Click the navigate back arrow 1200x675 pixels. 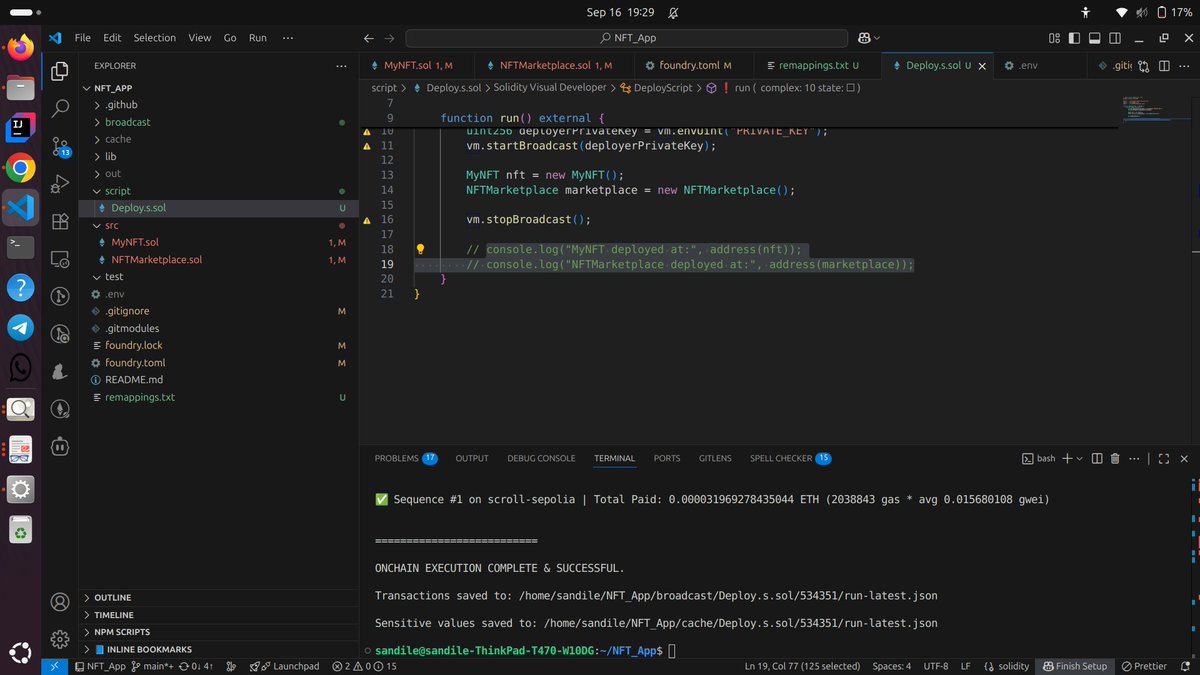pos(369,38)
